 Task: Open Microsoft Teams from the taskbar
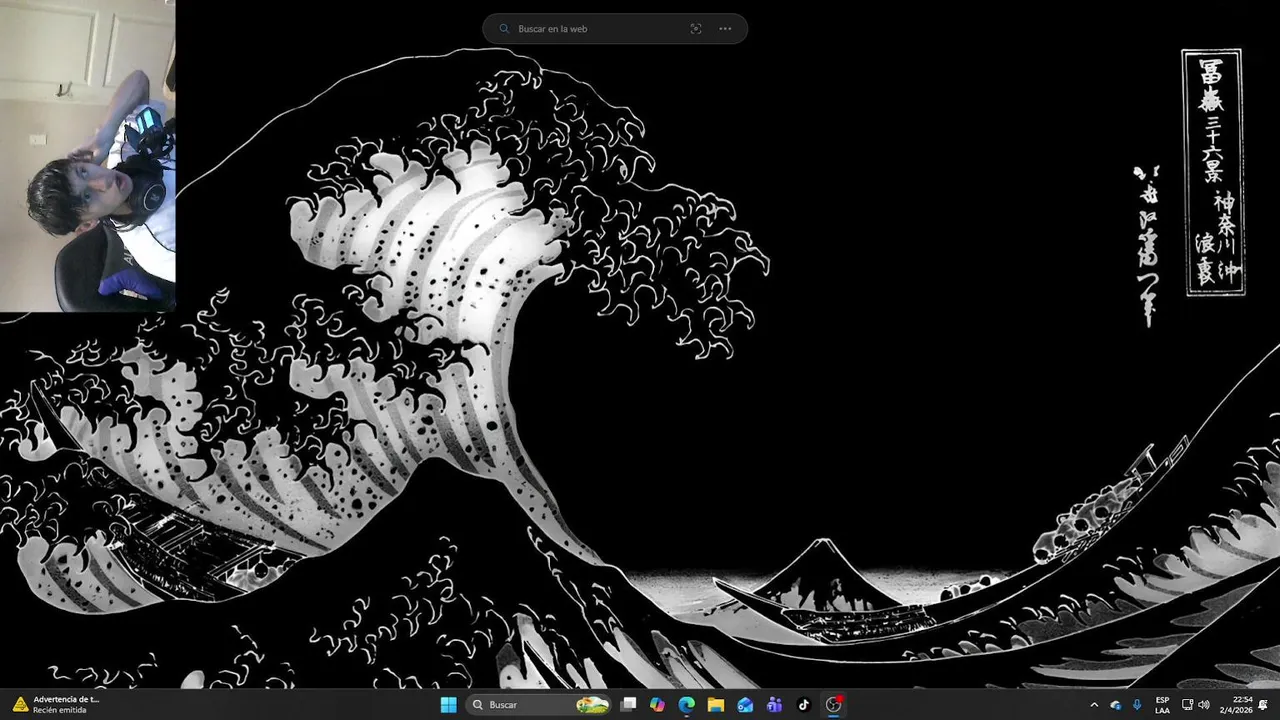(774, 704)
